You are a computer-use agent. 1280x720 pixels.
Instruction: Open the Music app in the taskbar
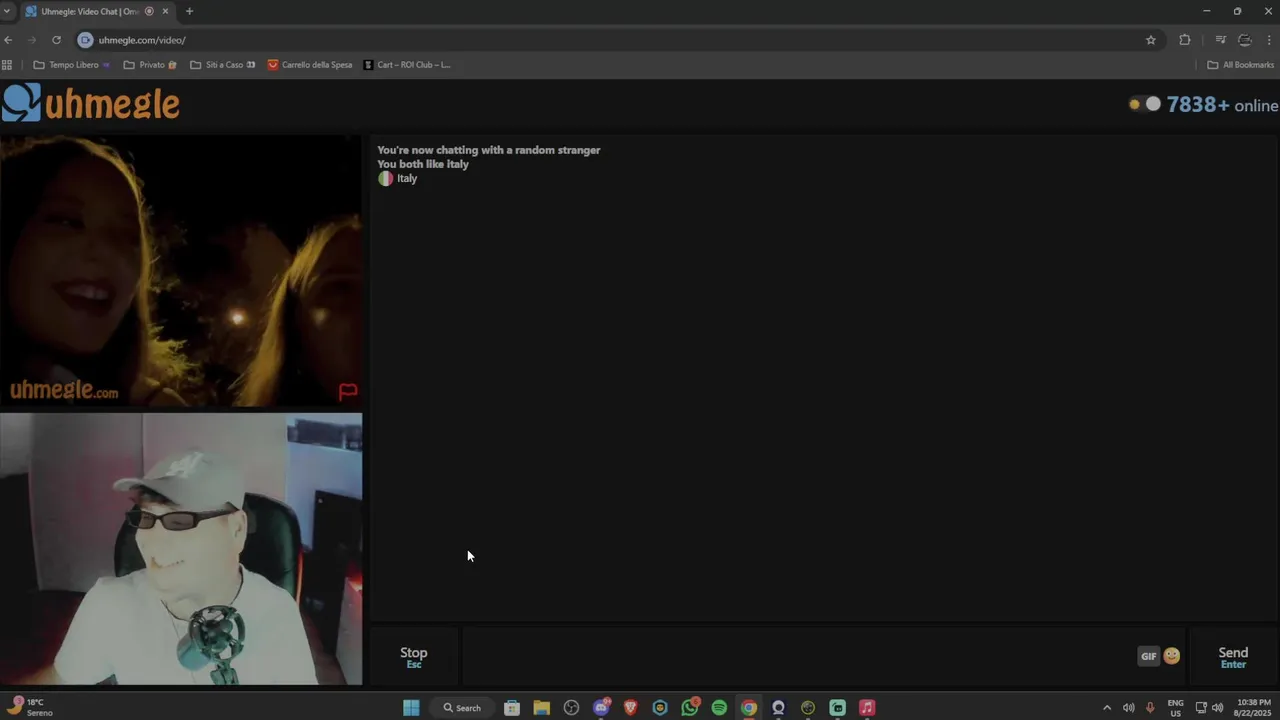[867, 708]
